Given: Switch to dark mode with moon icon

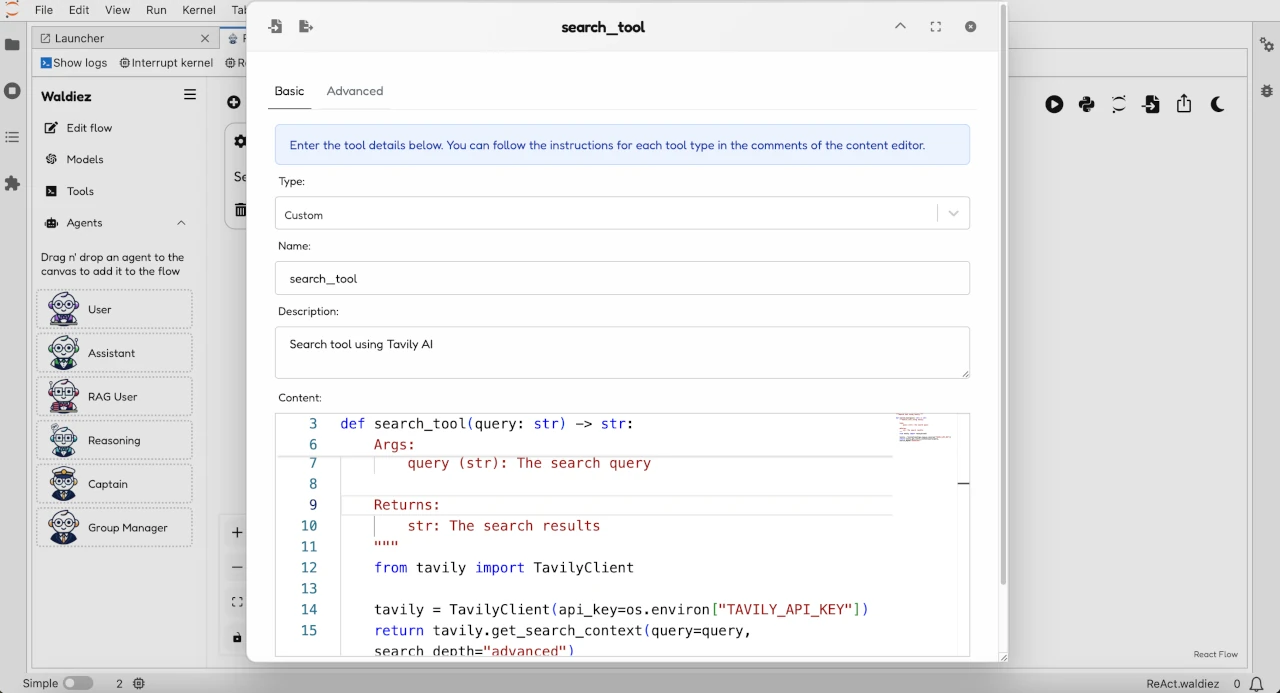Looking at the screenshot, I should pos(1217,103).
